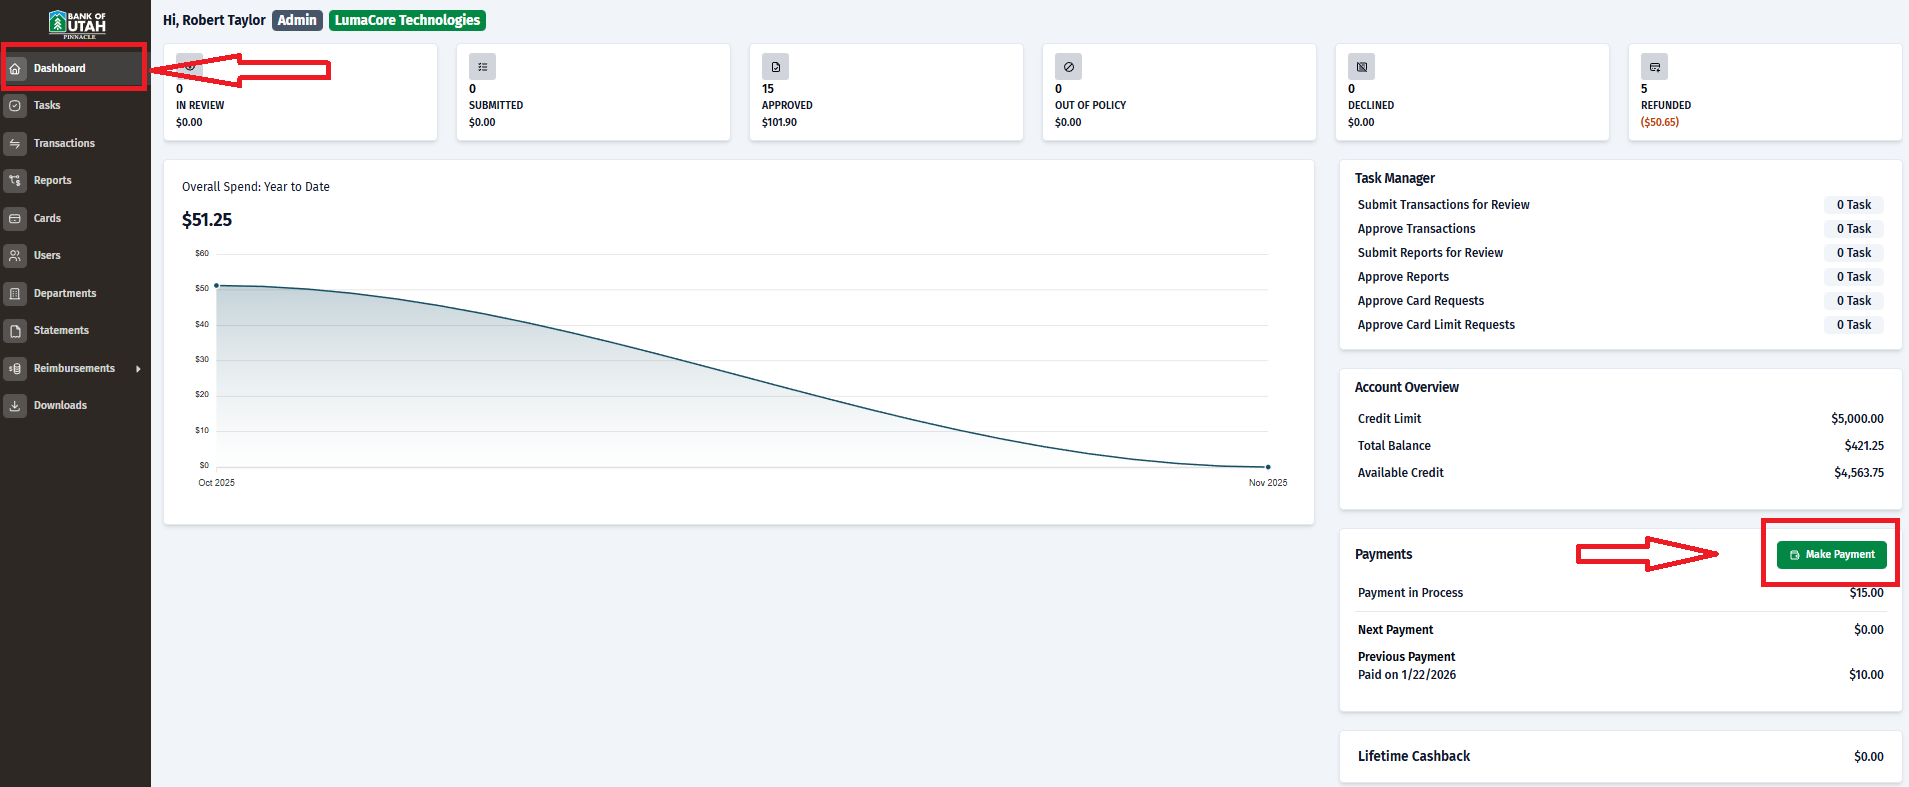Click the Bank of Utah logo
Screen dimensions: 1909x787
(78, 24)
